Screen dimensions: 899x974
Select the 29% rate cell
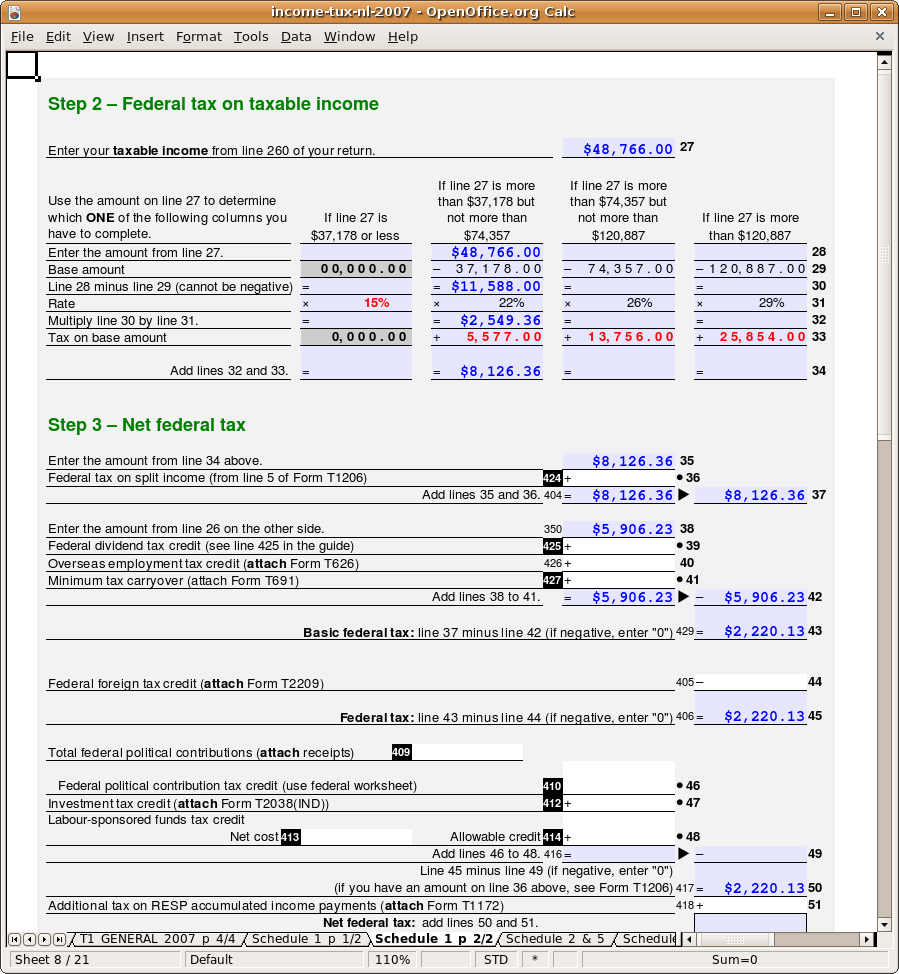[751, 303]
